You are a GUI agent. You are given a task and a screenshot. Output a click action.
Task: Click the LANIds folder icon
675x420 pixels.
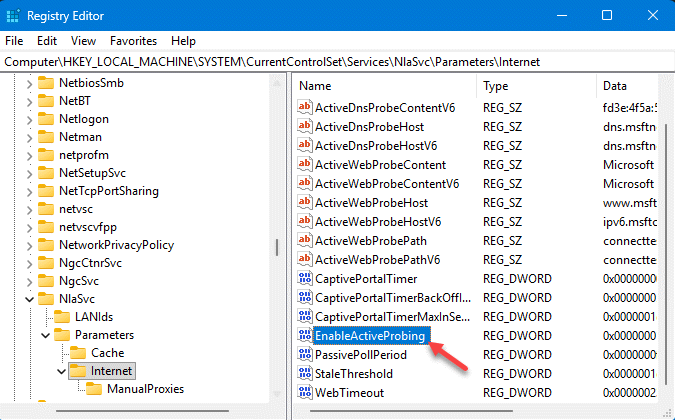pyautogui.click(x=62, y=317)
